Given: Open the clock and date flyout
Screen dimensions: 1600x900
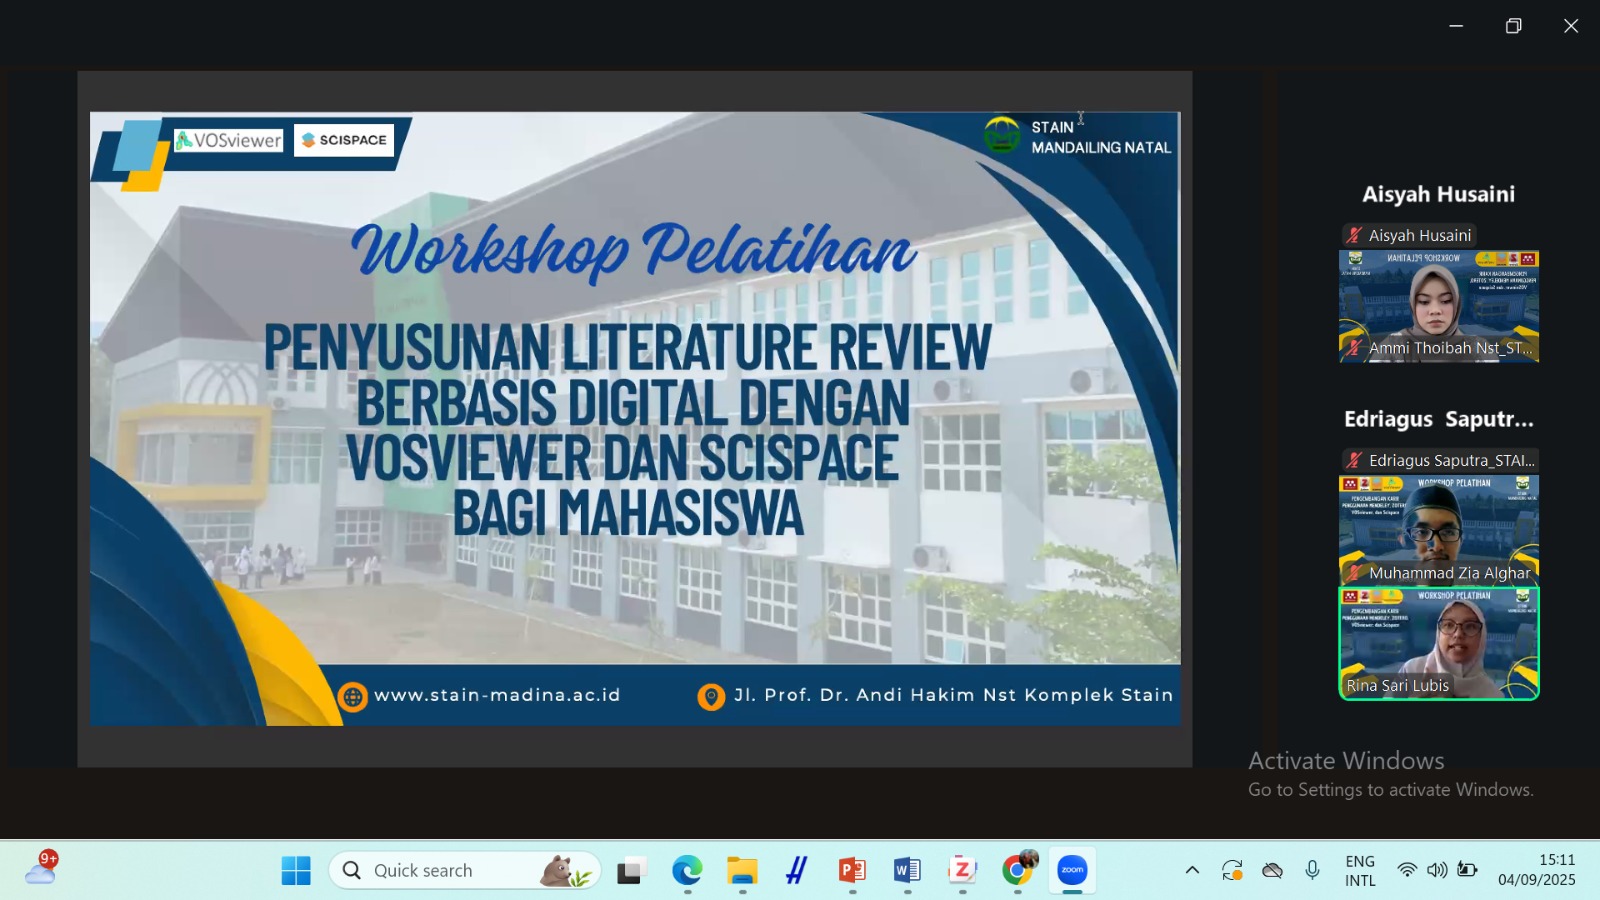Looking at the screenshot, I should tap(1536, 870).
